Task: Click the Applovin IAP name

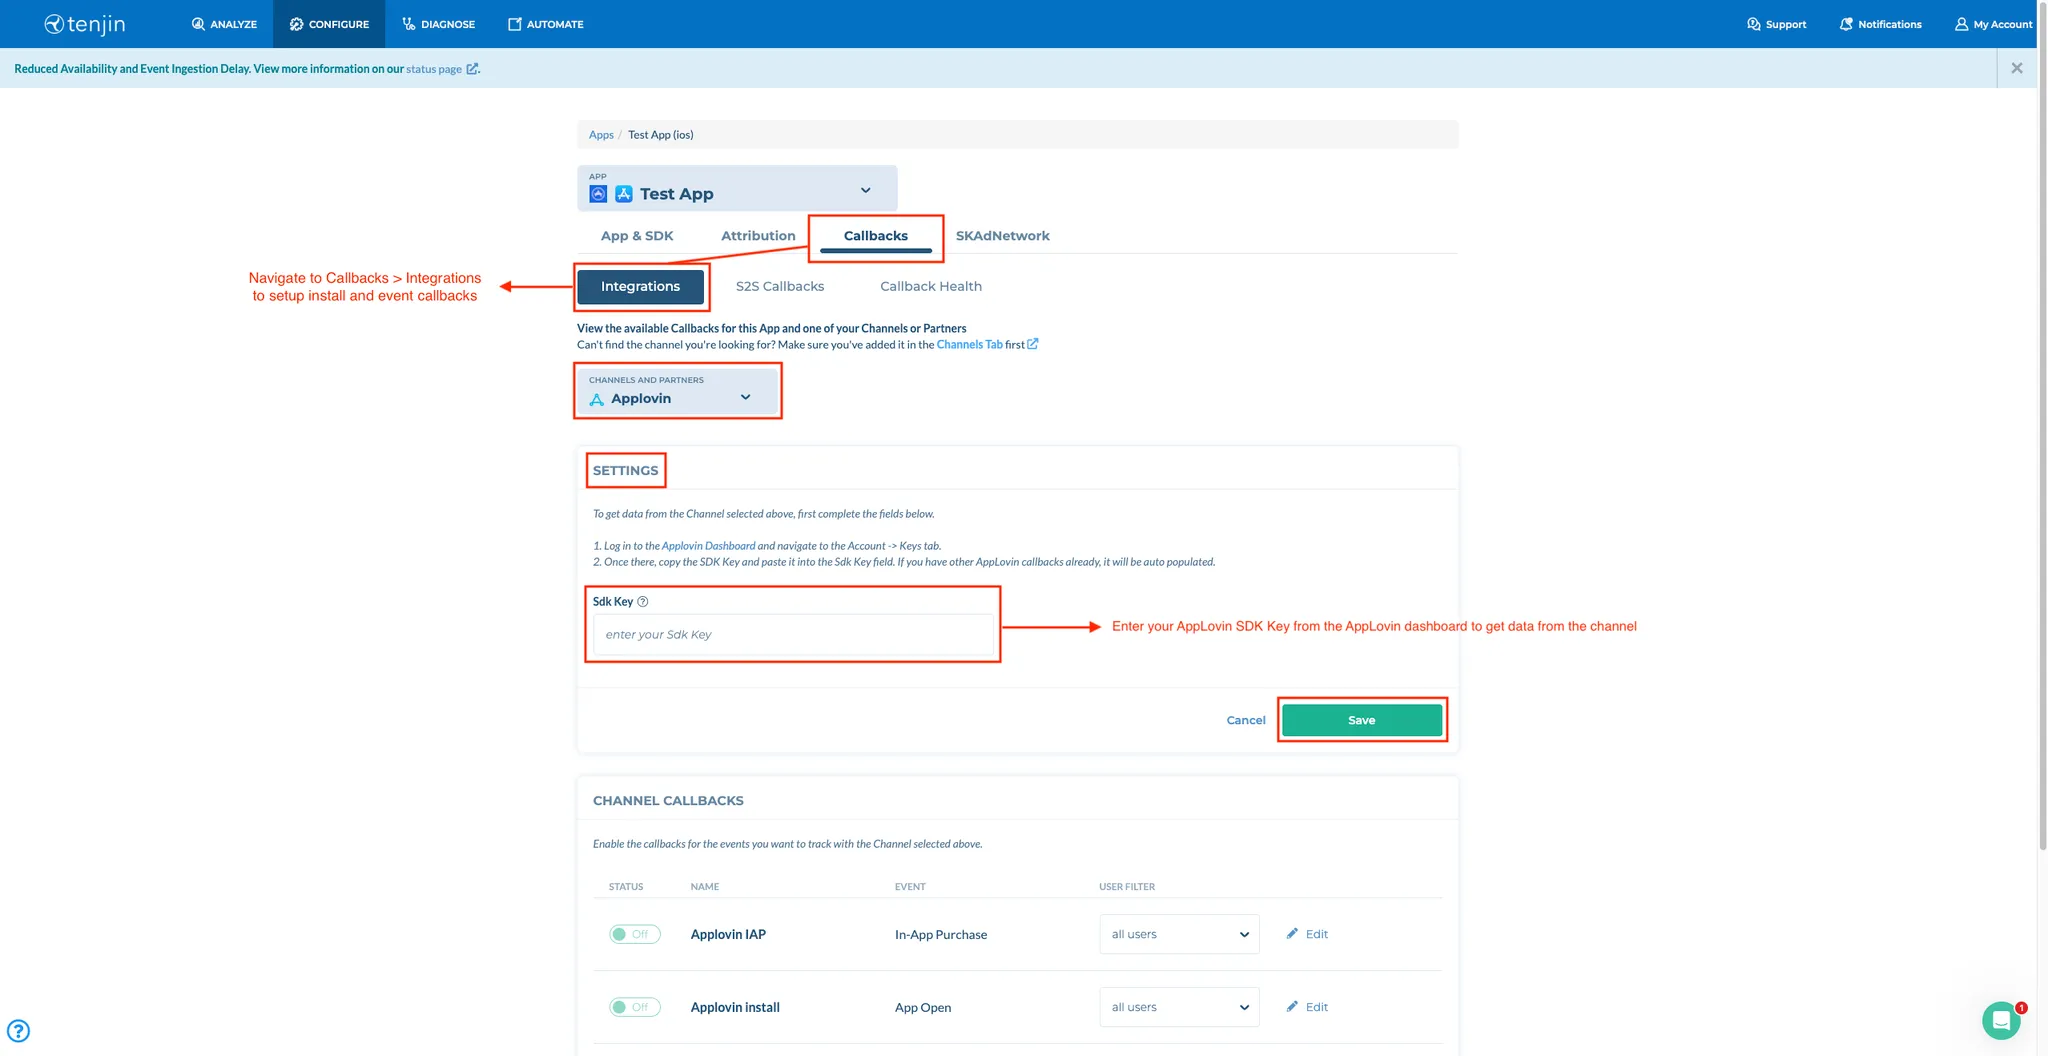Action: [728, 935]
